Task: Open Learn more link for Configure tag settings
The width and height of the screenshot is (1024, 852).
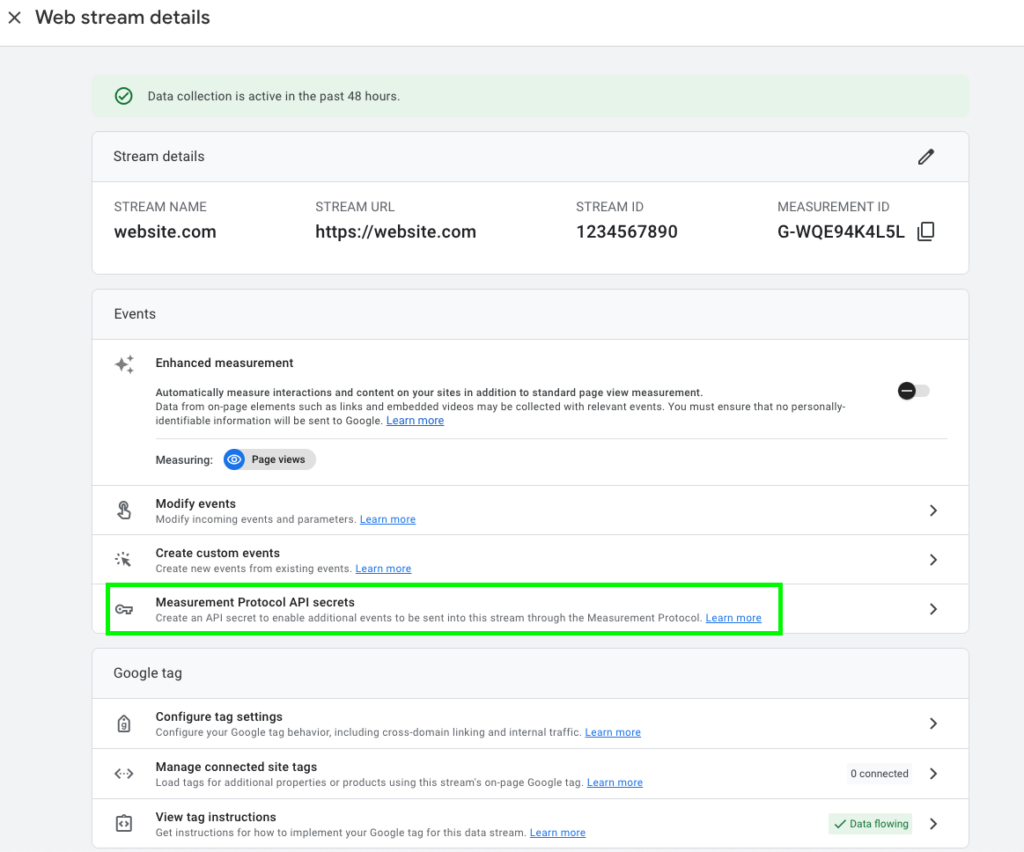Action: coord(613,733)
